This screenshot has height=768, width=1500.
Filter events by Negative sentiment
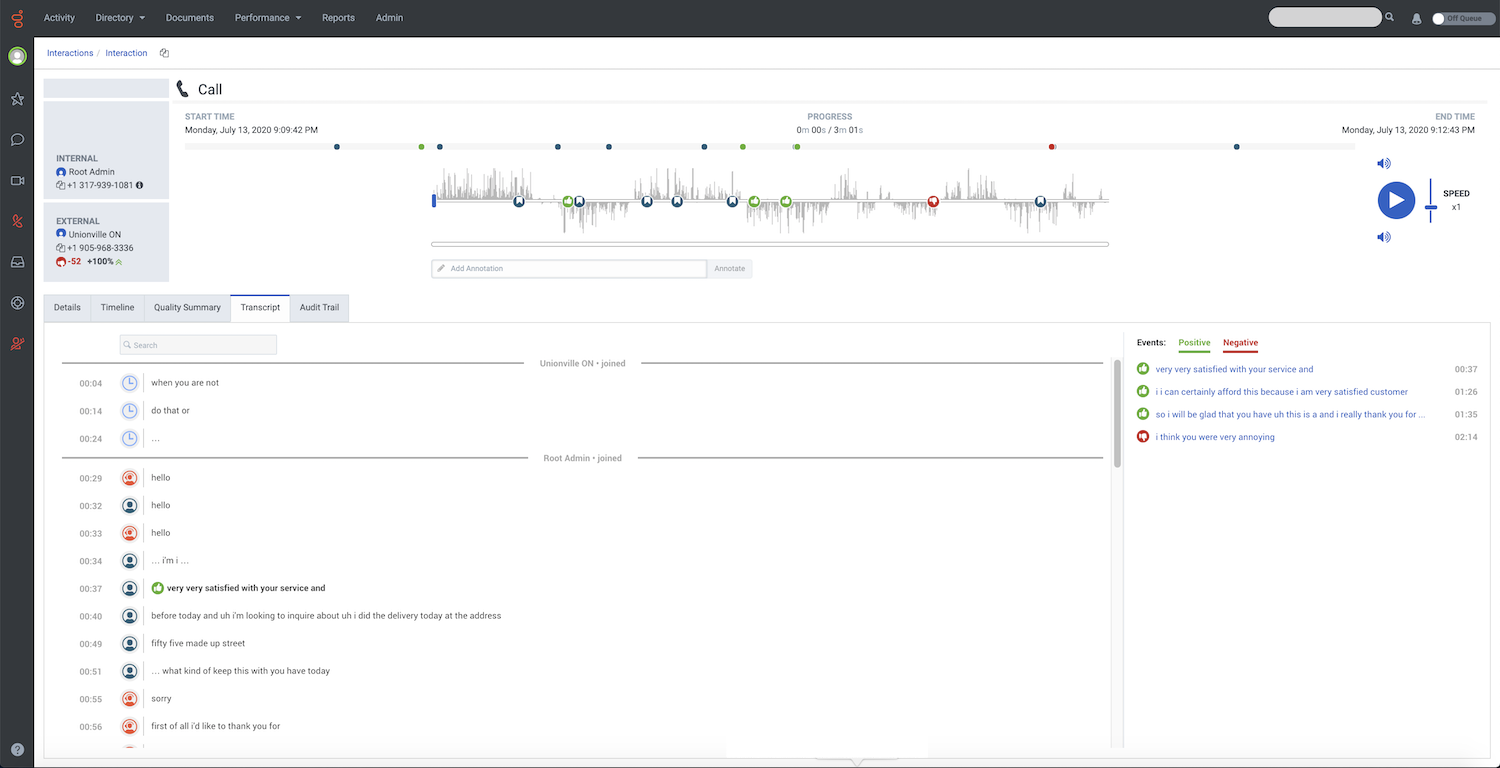tap(1240, 343)
